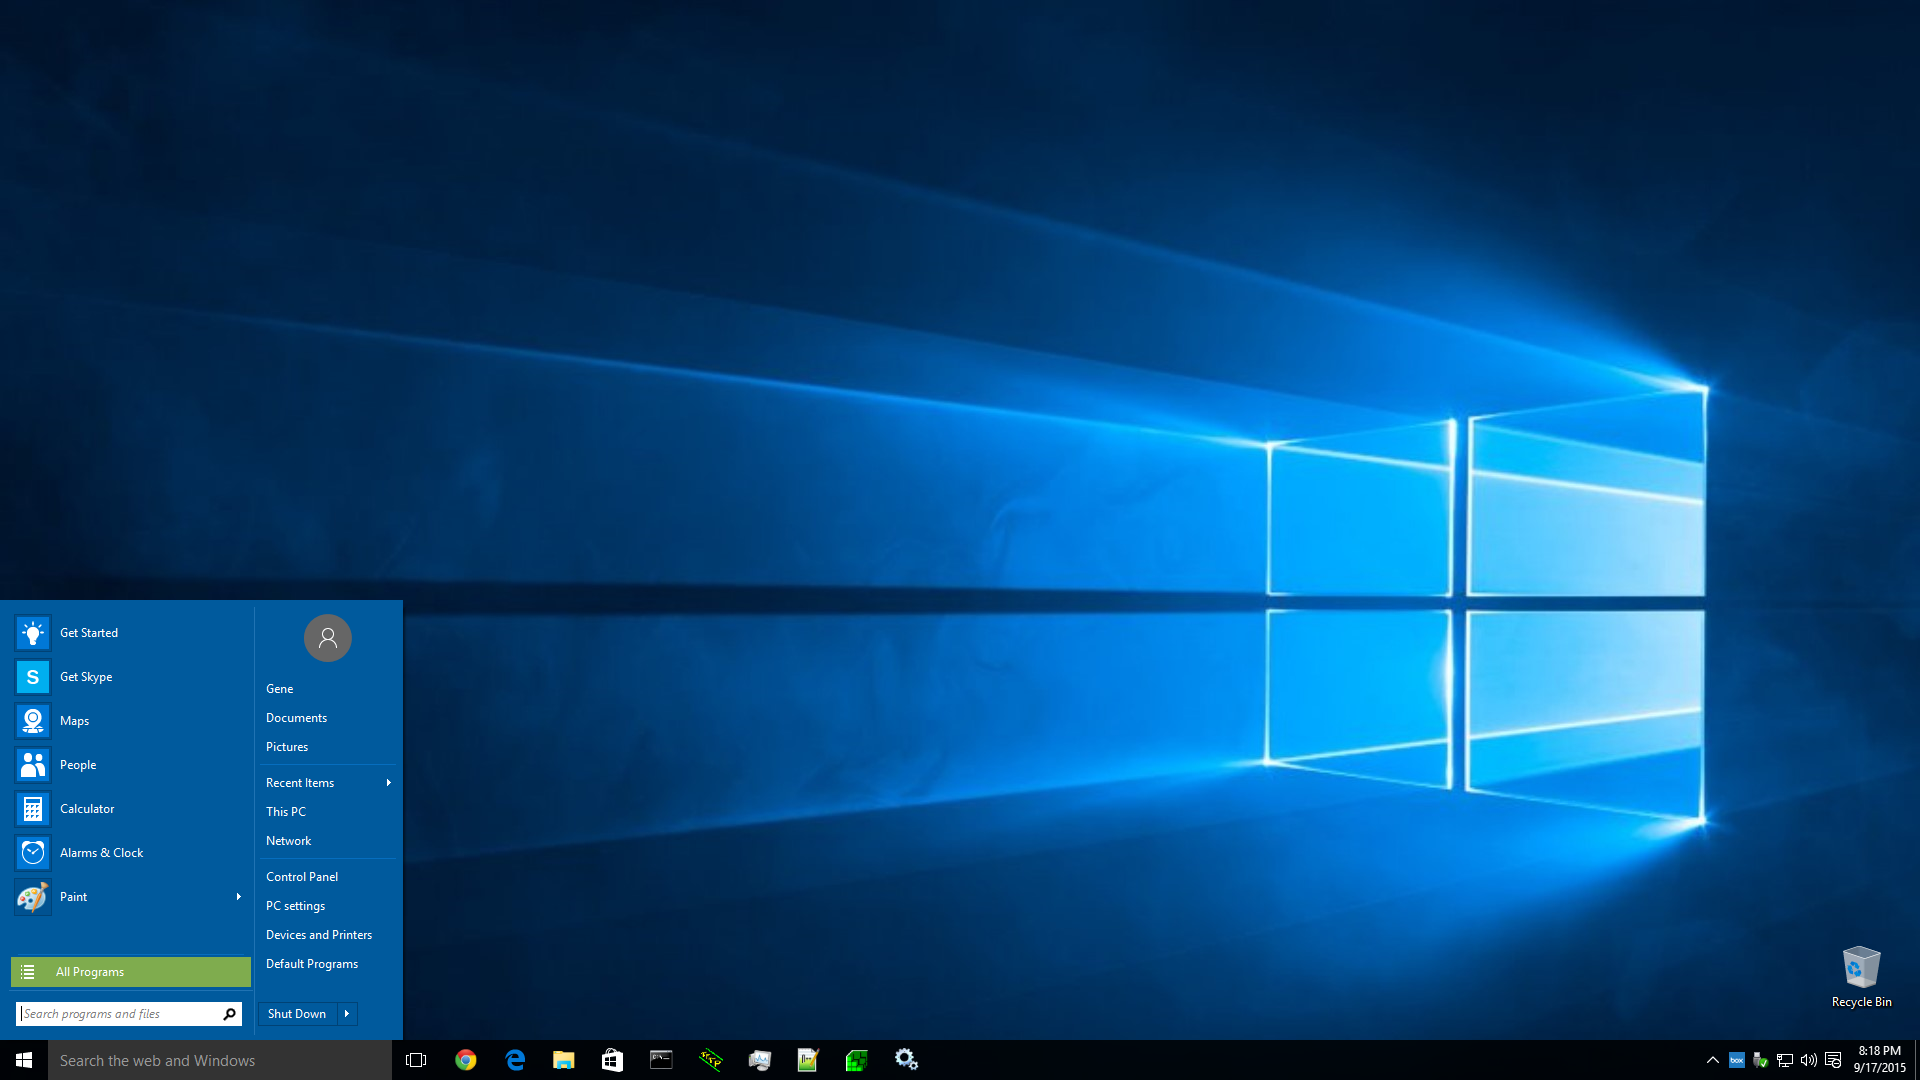Open the People app
This screenshot has width=1920, height=1080.
click(78, 765)
